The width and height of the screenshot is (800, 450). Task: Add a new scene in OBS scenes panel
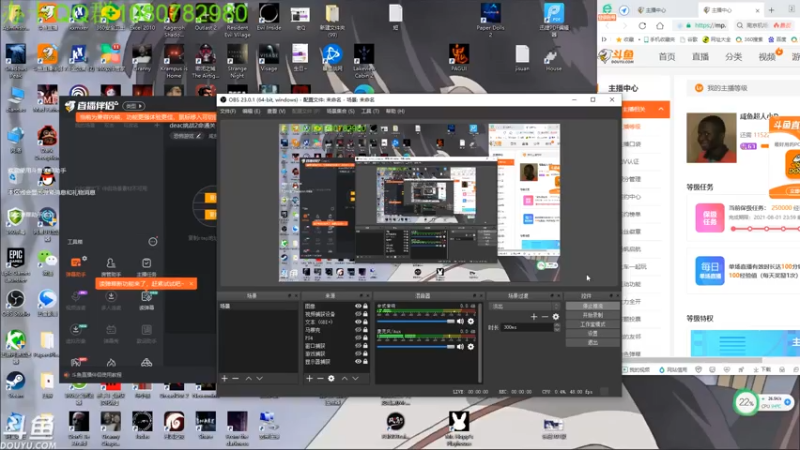pos(224,379)
